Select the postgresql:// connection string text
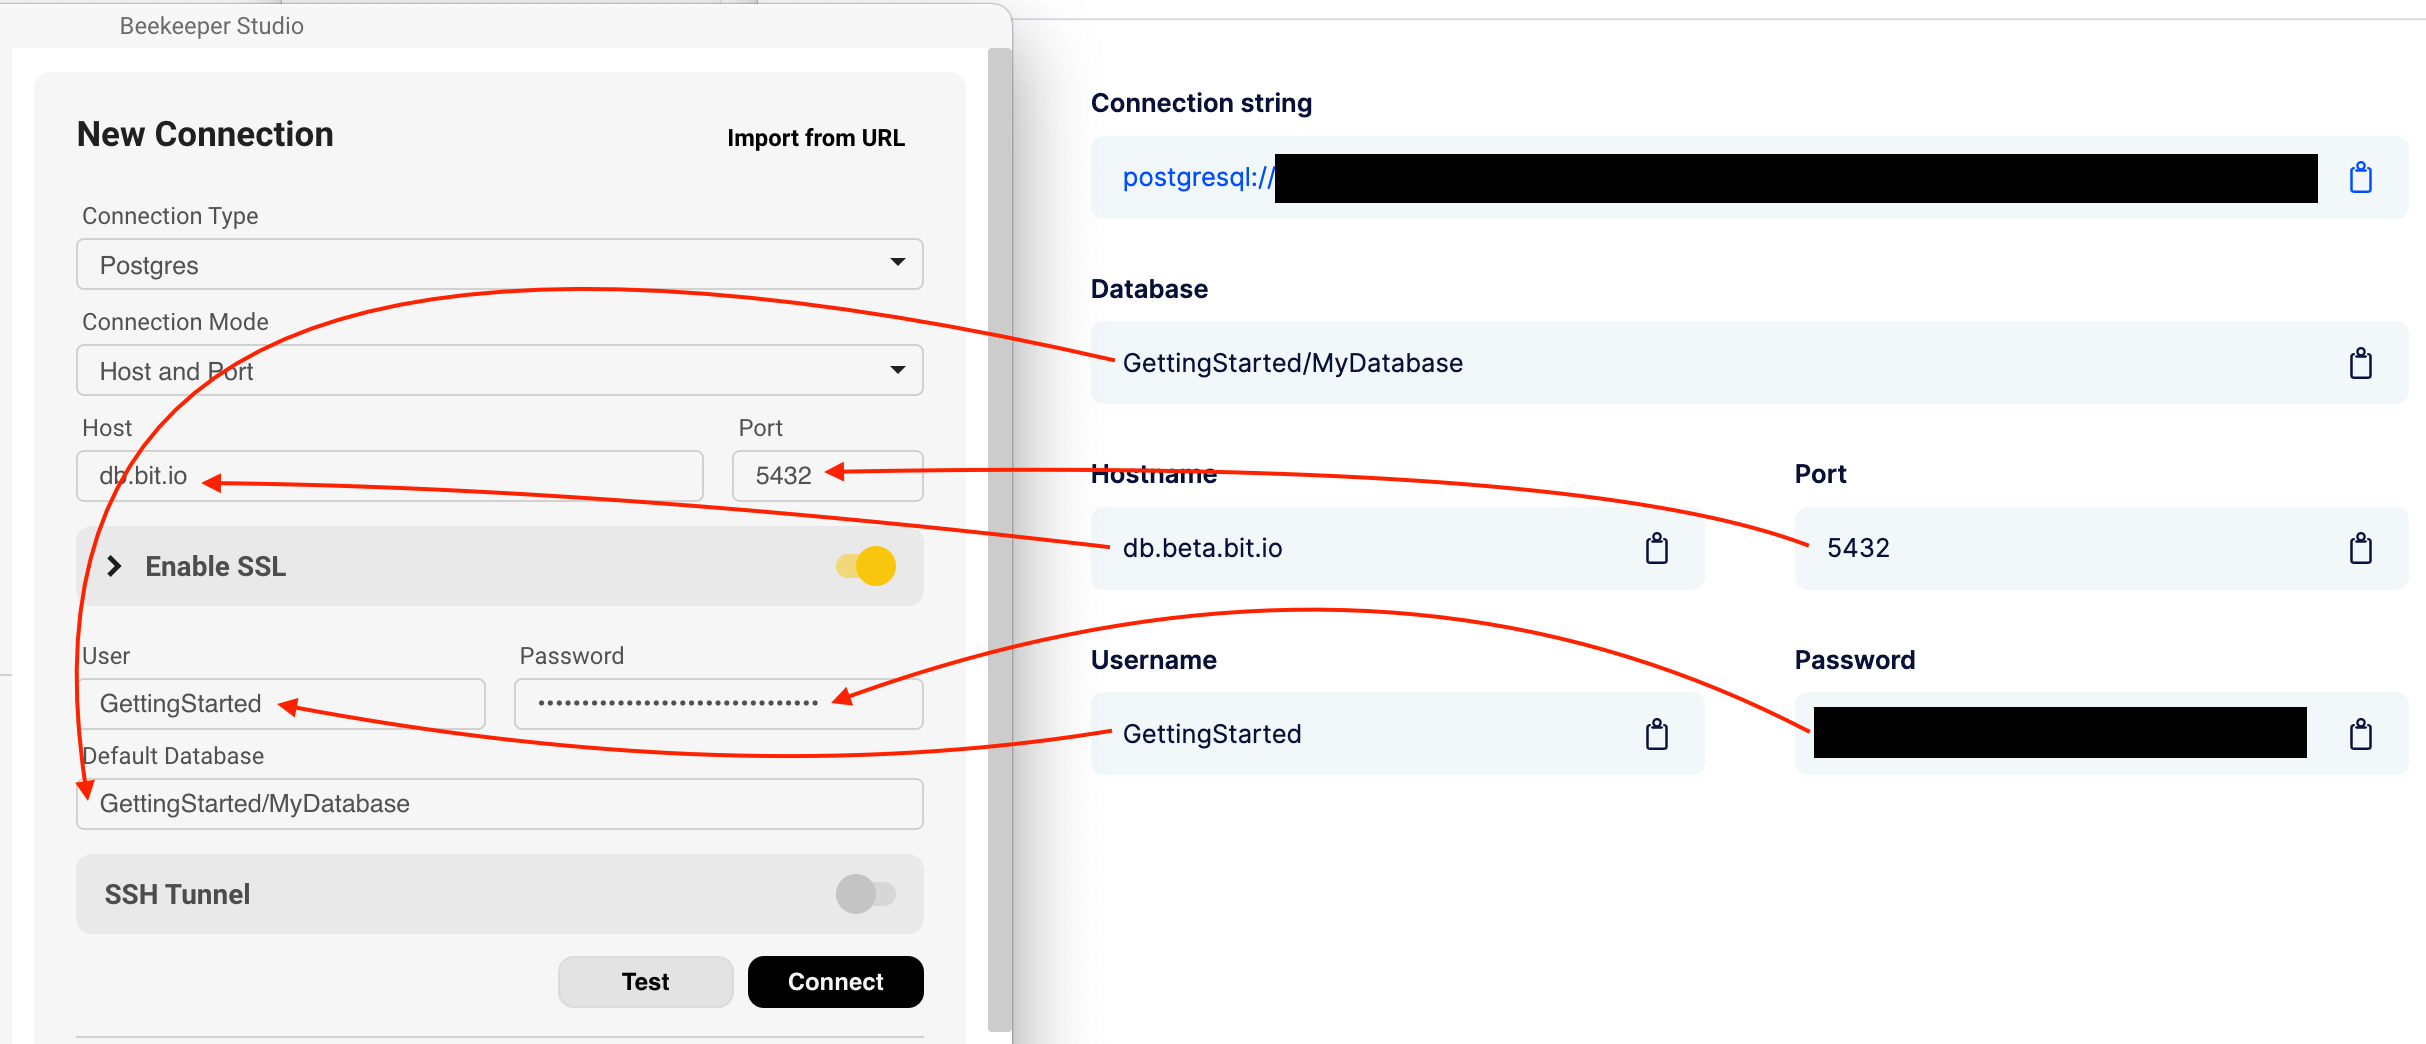Screen dimensions: 2426x1044 tap(1199, 177)
